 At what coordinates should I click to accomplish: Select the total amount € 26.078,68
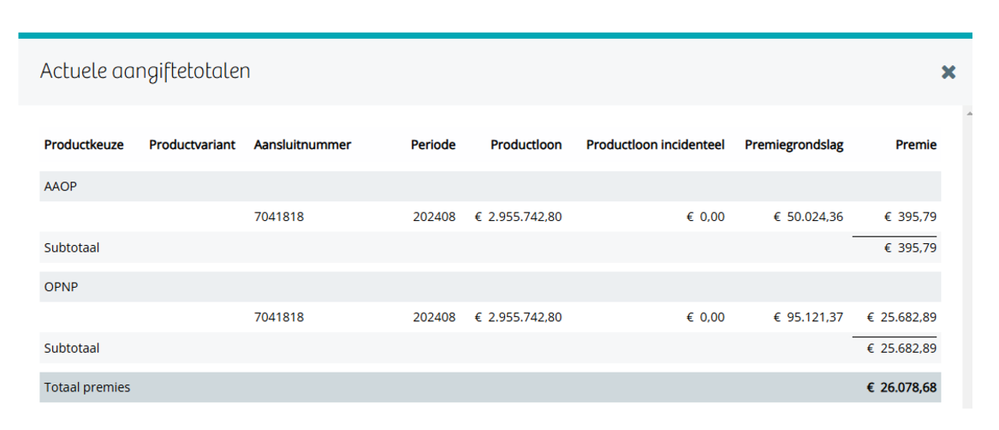click(901, 387)
